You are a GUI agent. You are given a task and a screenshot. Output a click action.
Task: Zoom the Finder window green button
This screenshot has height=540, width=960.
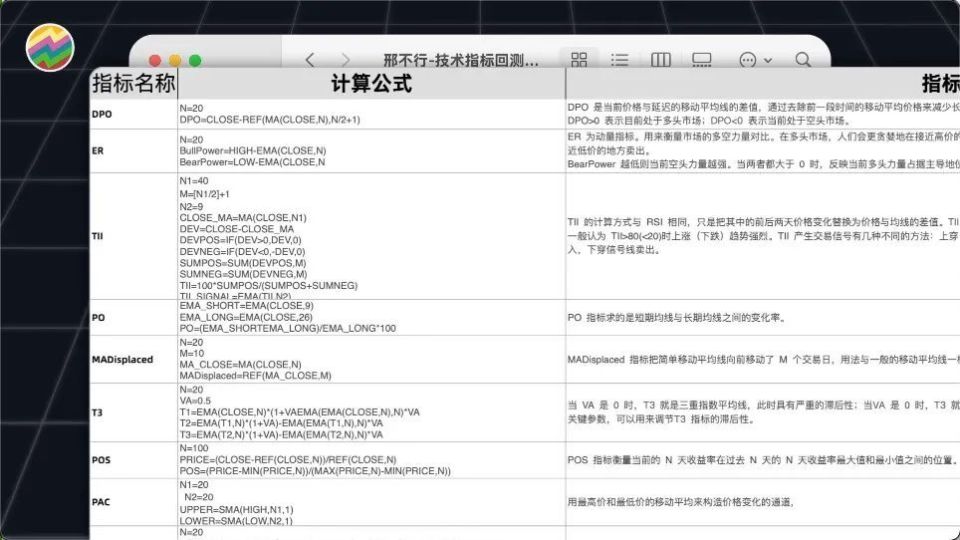tap(195, 61)
